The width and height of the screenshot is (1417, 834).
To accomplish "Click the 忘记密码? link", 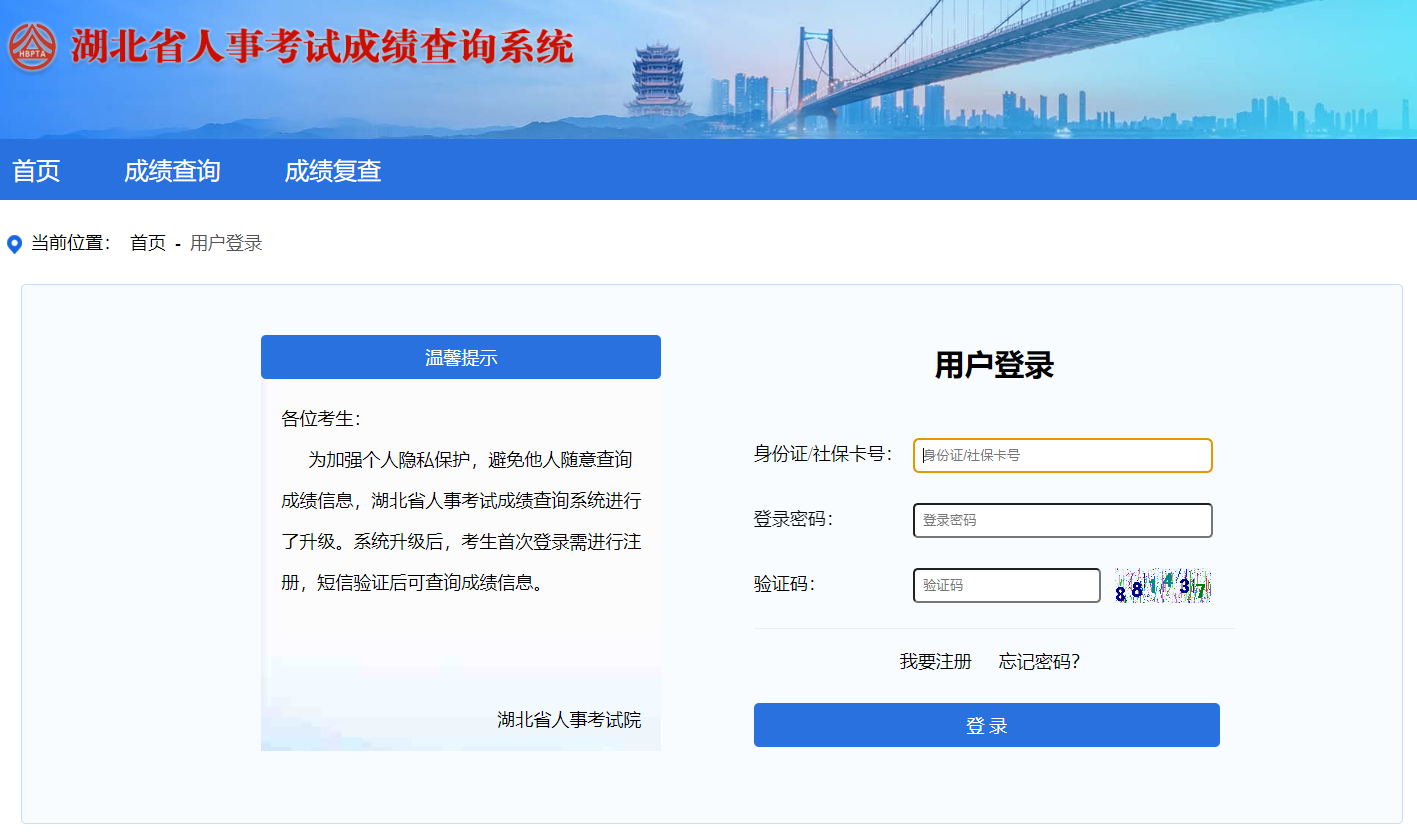I will tap(1039, 661).
